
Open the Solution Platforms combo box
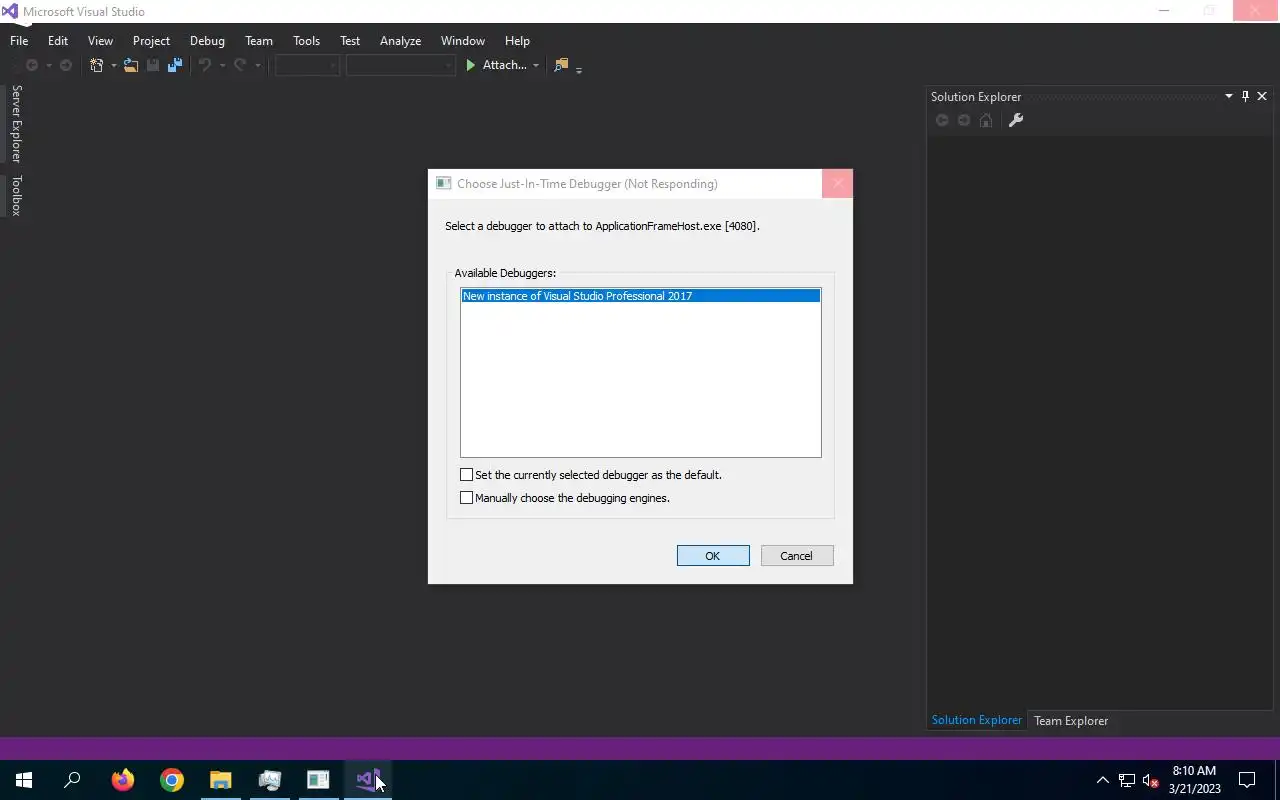(x=400, y=65)
